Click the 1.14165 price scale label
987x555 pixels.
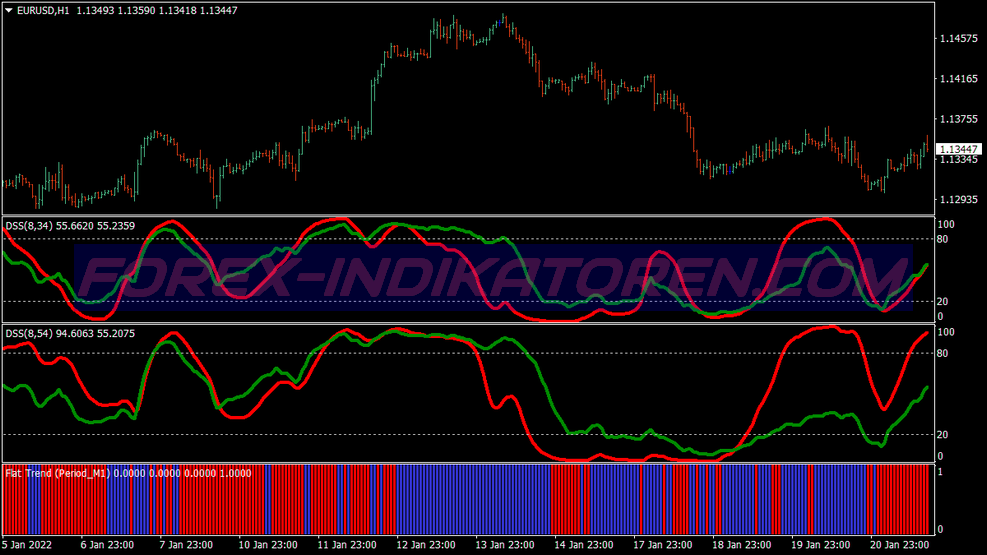(959, 79)
